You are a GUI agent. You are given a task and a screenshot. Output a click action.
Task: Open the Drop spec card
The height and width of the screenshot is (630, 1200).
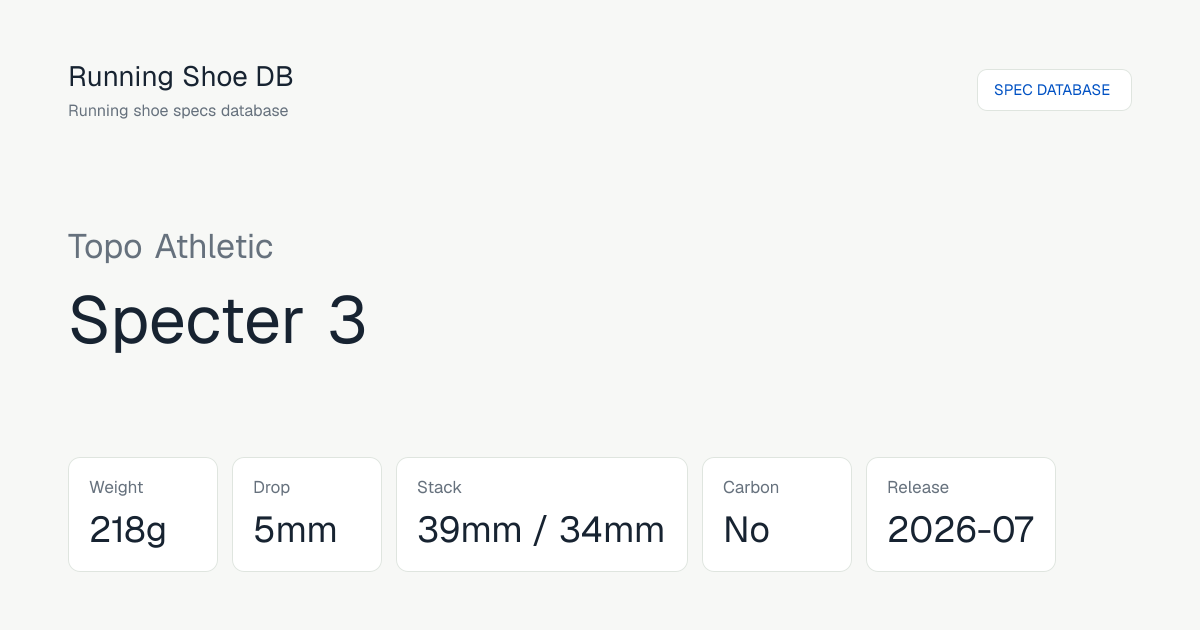[307, 514]
